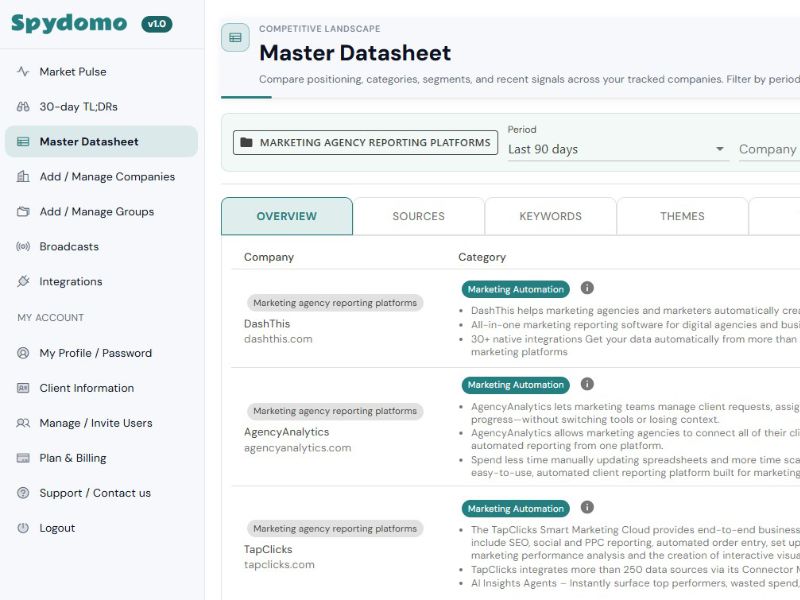
Task: Click group chip above AgencyAnalytics
Action: point(335,411)
